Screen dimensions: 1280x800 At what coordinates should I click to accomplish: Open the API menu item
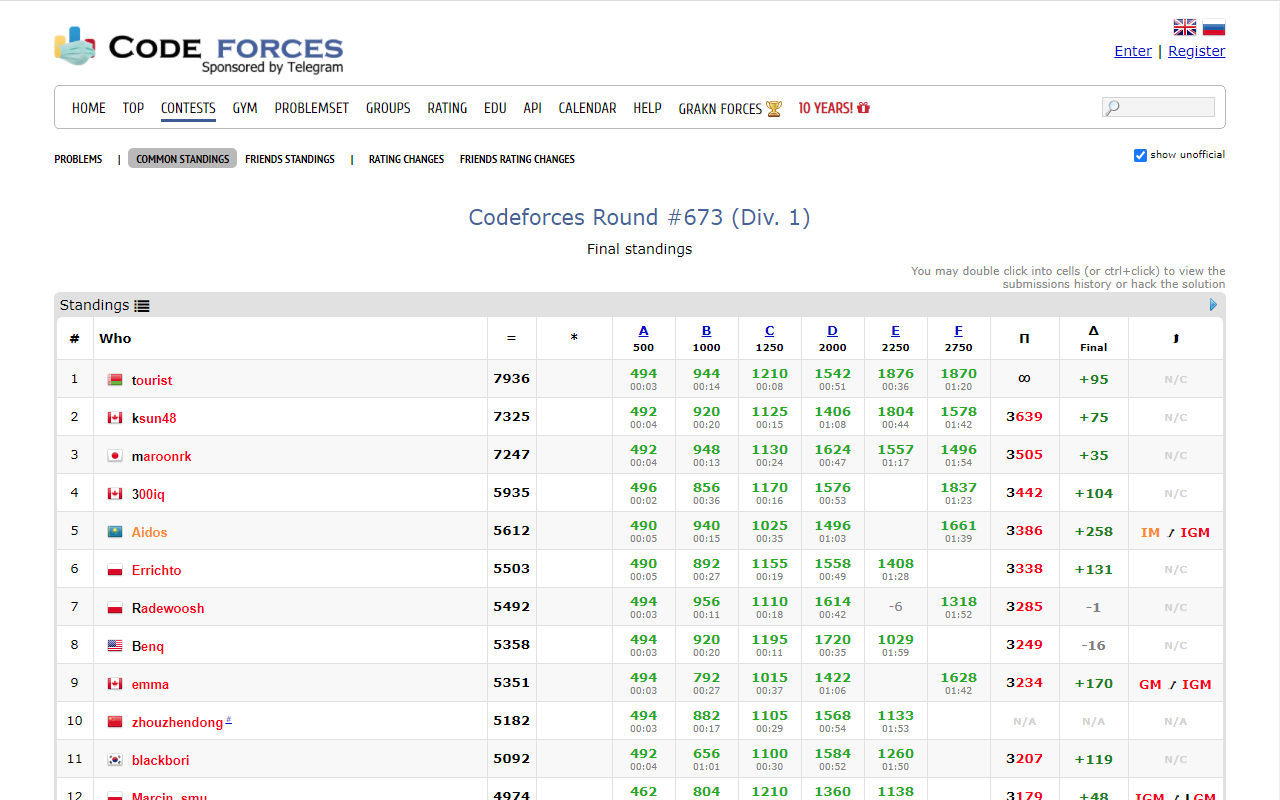tap(532, 108)
